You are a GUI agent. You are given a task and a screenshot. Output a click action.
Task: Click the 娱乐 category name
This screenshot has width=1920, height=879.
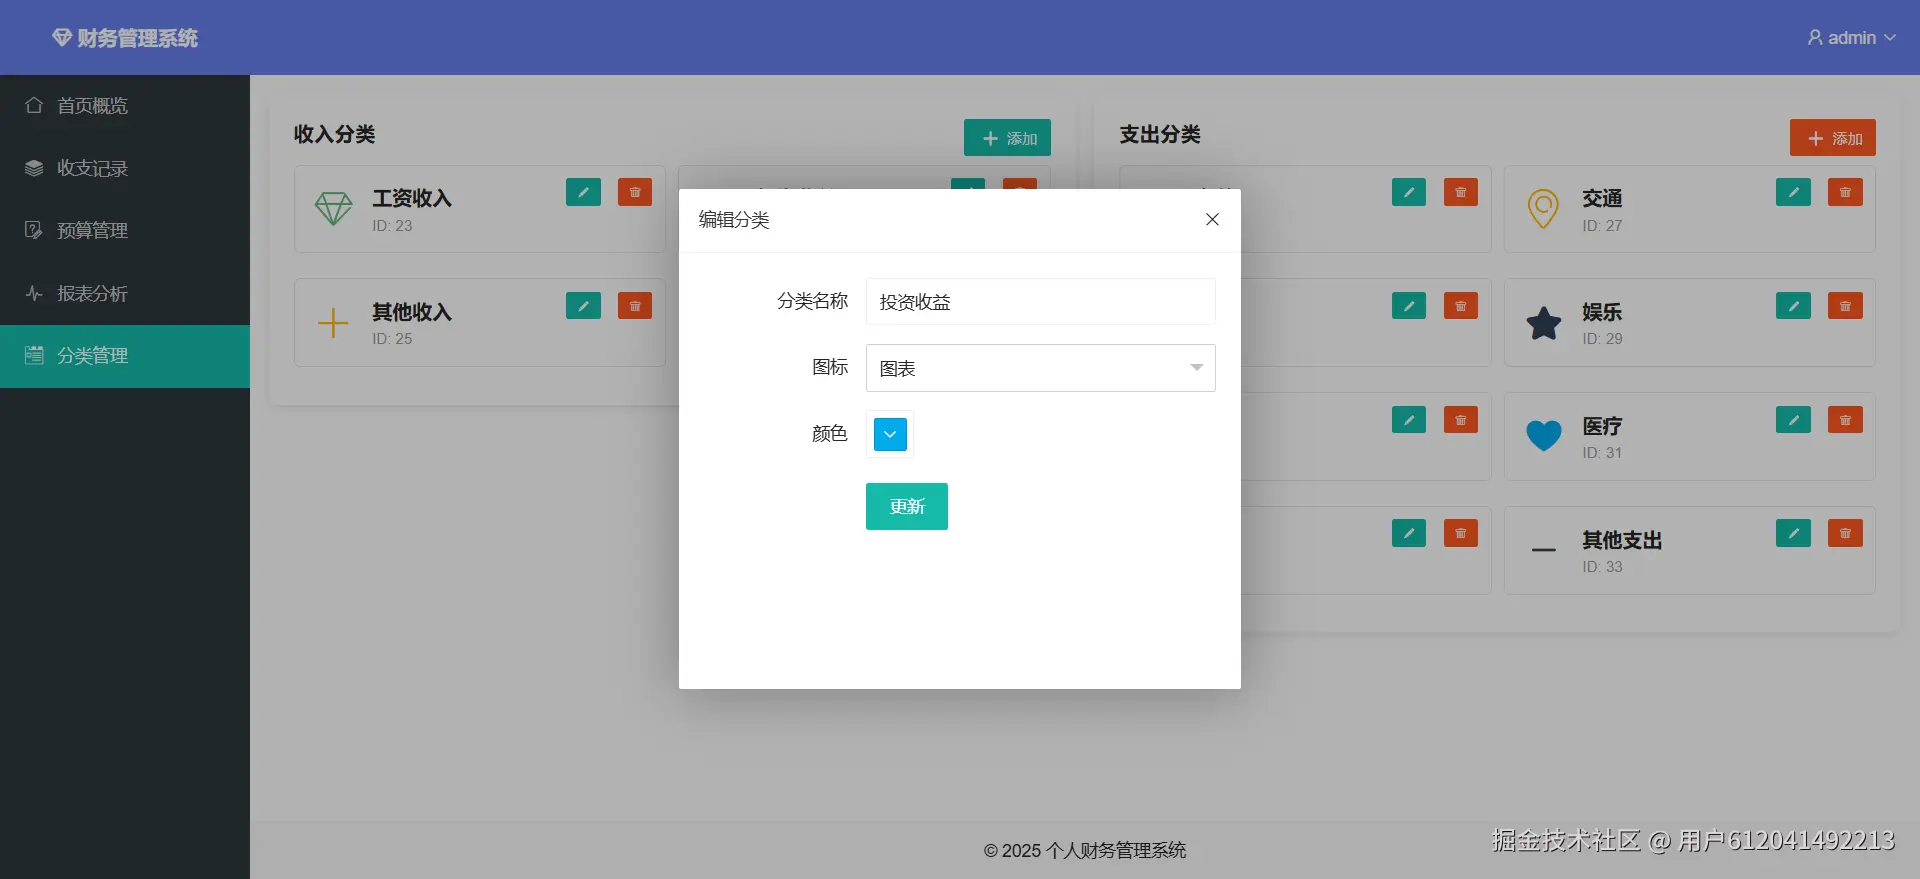tap(1602, 312)
